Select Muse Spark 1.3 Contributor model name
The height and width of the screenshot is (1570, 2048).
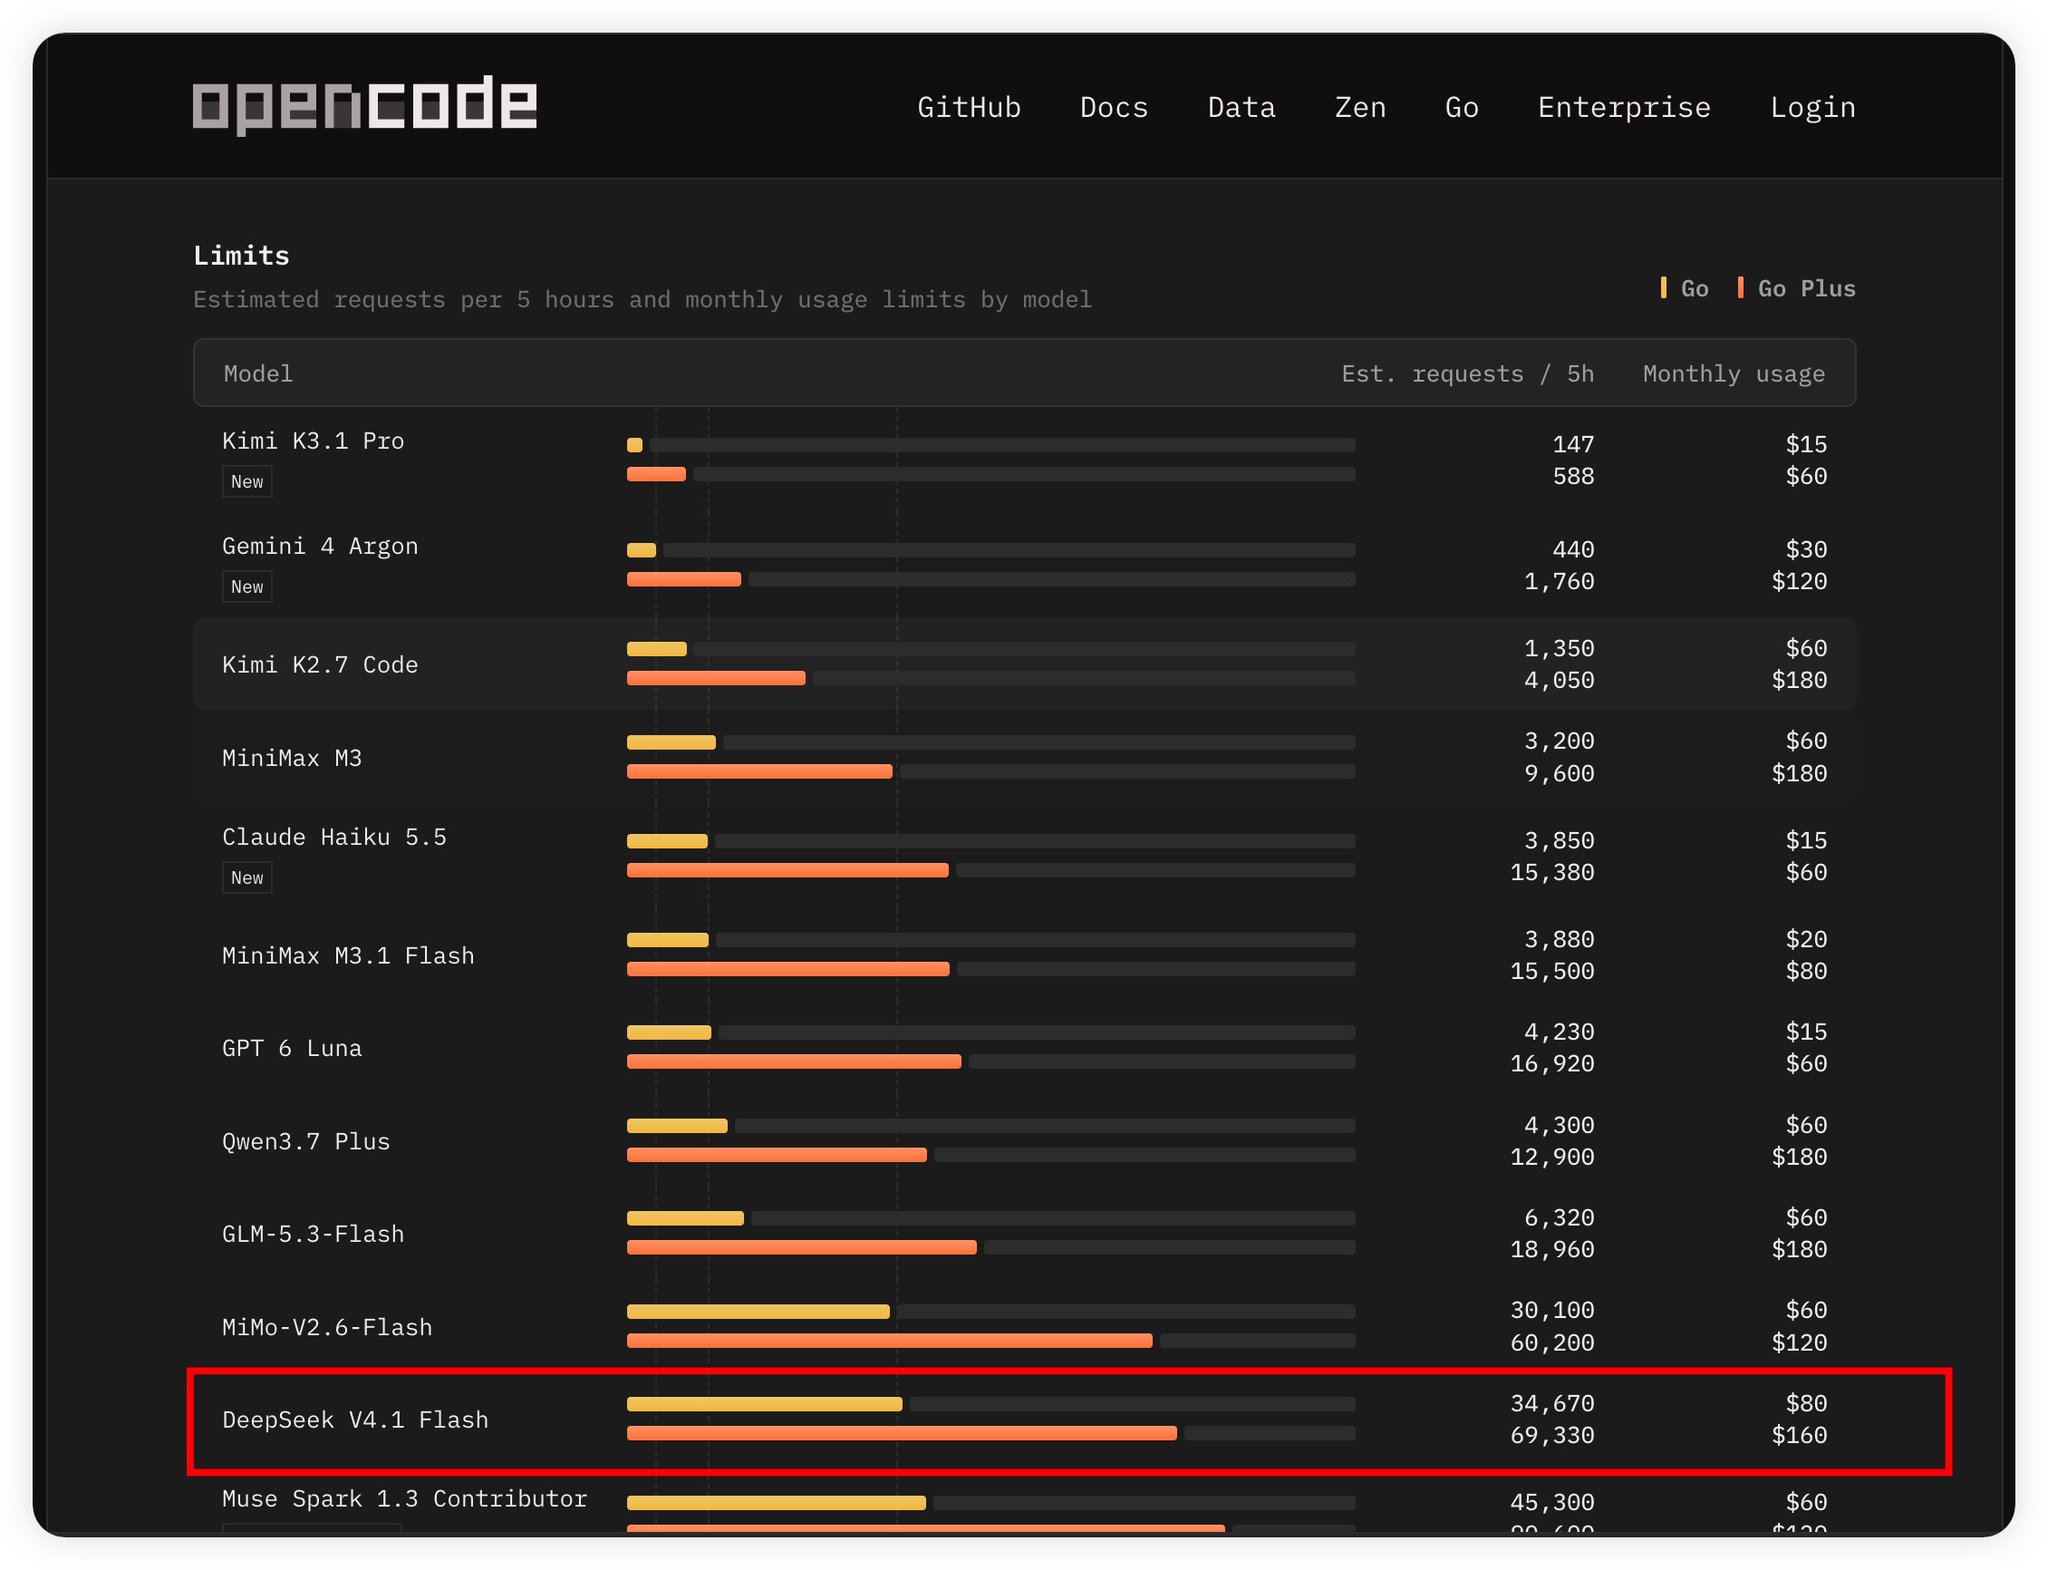(x=405, y=1499)
